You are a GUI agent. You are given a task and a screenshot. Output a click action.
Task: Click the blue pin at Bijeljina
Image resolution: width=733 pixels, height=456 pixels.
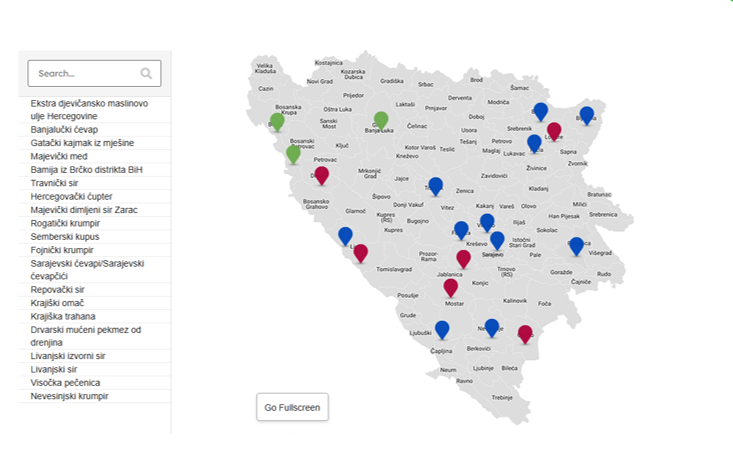[587, 115]
